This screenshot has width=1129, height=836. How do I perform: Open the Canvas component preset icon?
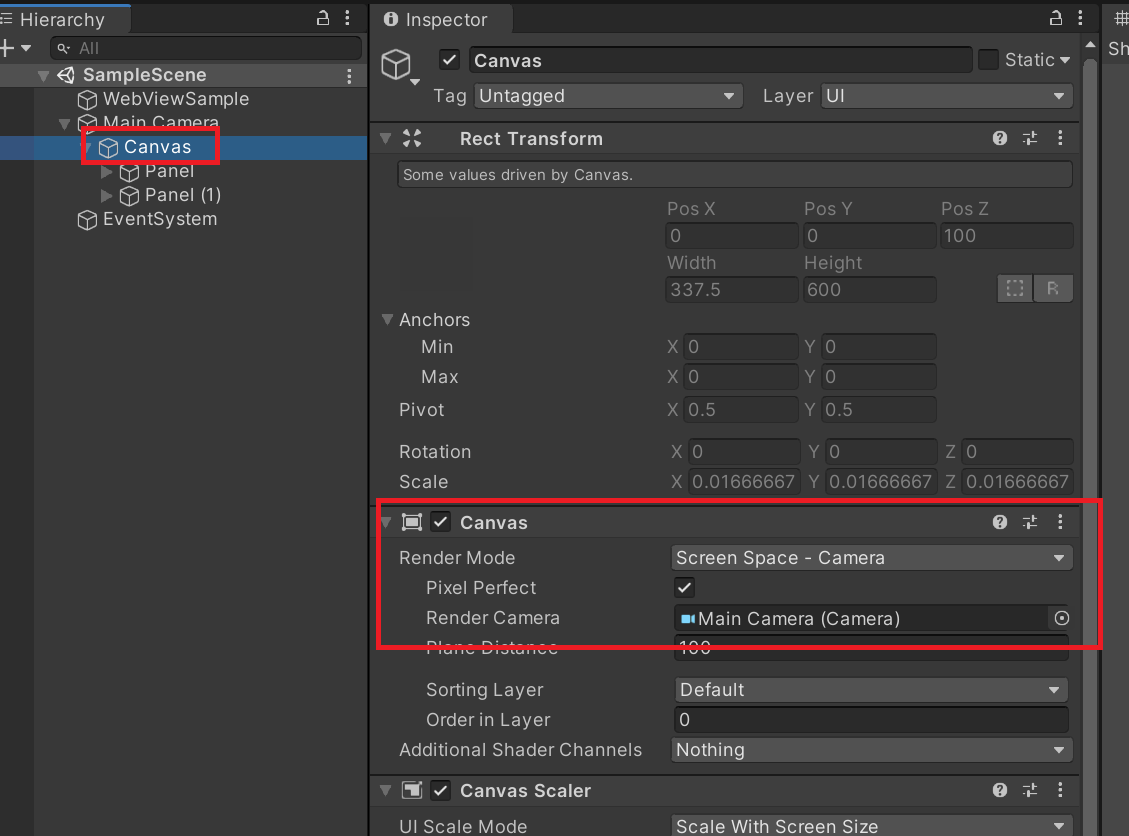tap(1030, 522)
